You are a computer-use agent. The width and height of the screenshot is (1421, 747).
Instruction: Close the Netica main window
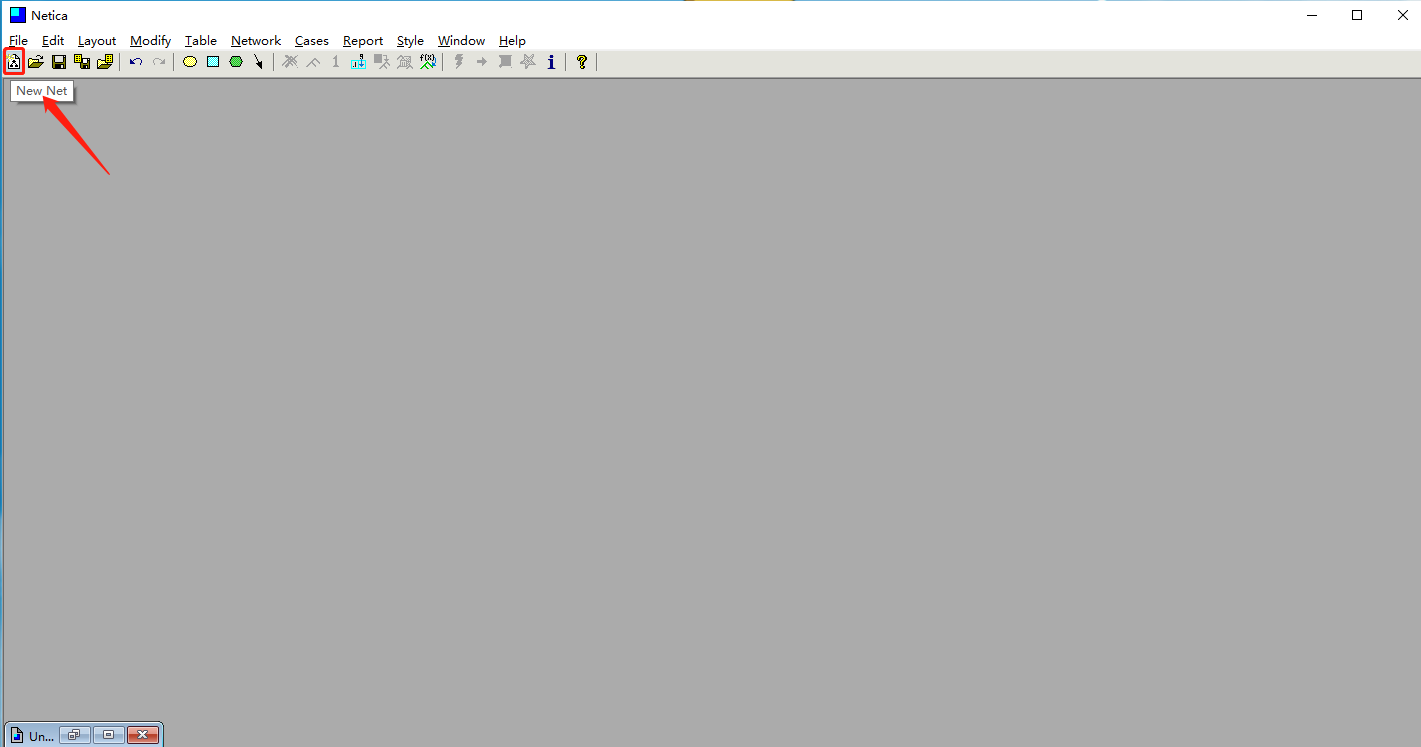[x=1402, y=15]
